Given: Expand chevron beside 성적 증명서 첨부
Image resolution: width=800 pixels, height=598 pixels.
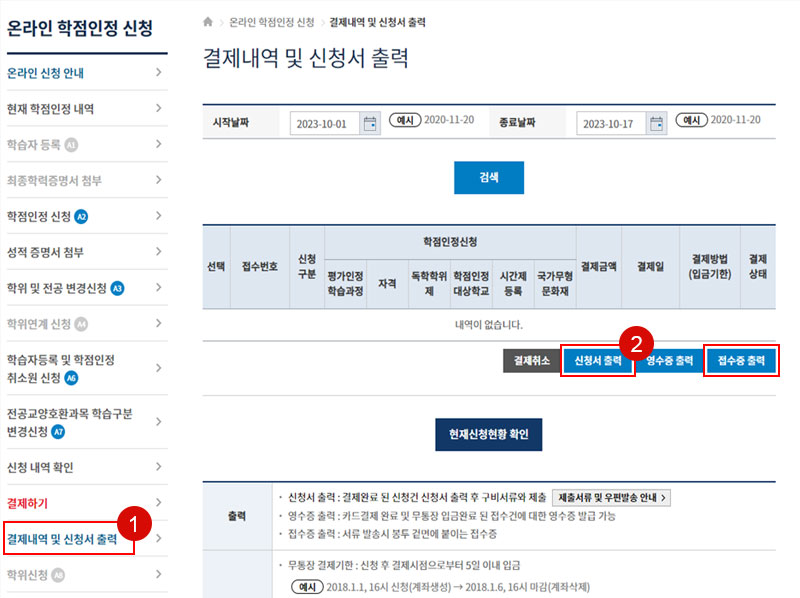Looking at the screenshot, I should click(158, 252).
